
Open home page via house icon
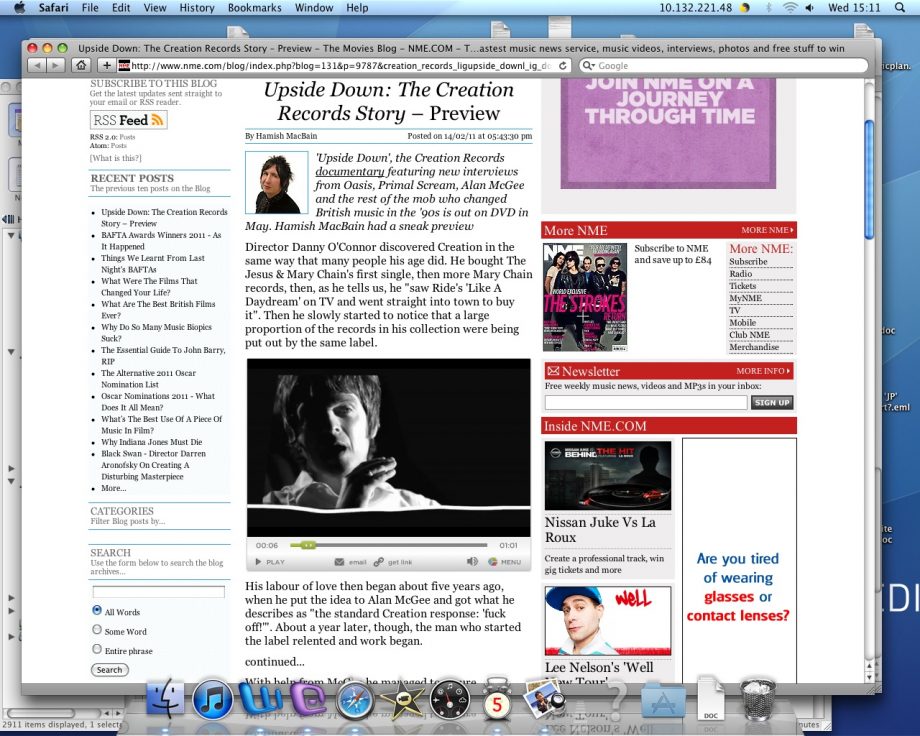(x=81, y=65)
